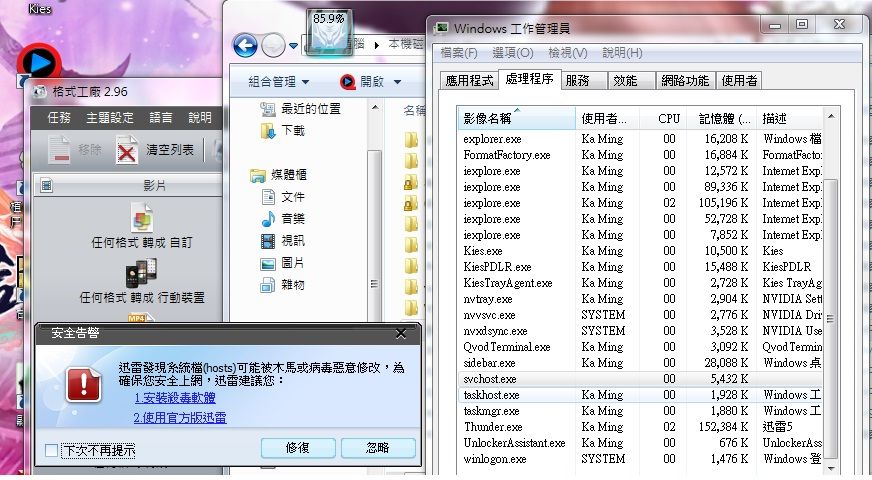This screenshot has width=872, height=480.
Task: Sort processes by the CPU column header
Action: 669,118
